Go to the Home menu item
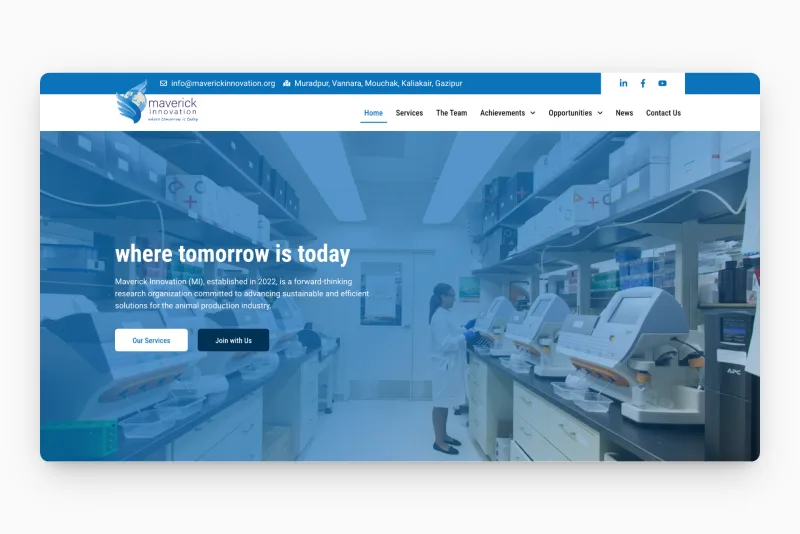The width and height of the screenshot is (800, 534). [x=373, y=113]
